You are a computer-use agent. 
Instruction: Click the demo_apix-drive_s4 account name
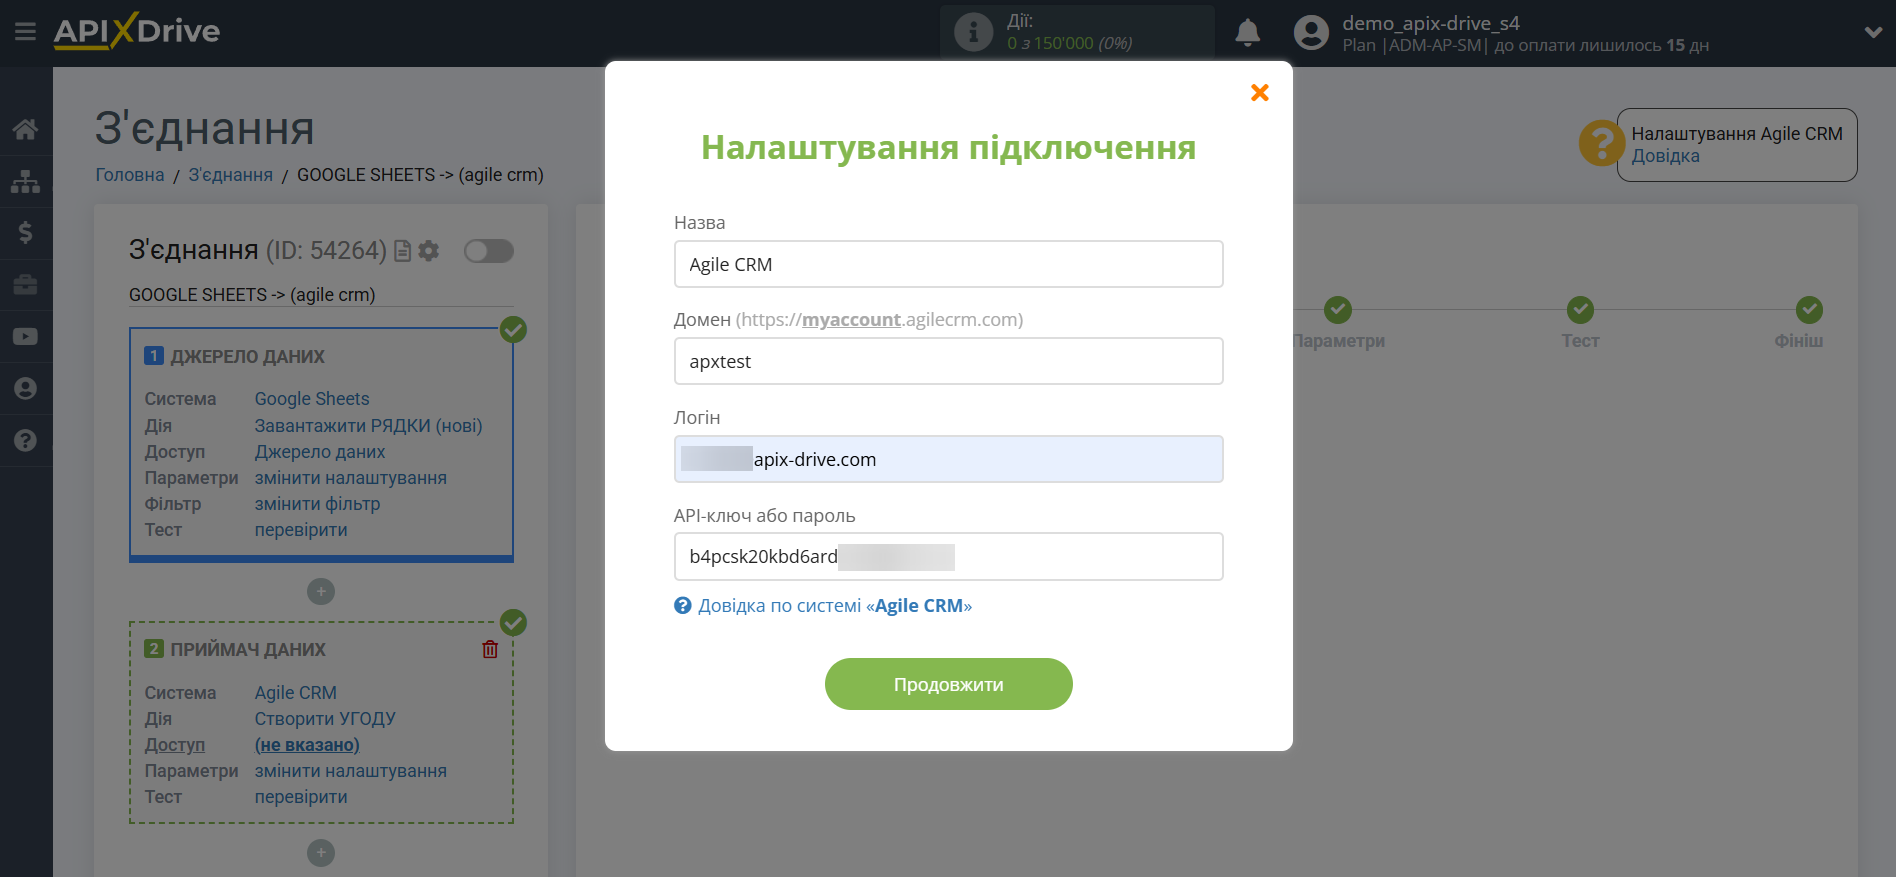1431,23
